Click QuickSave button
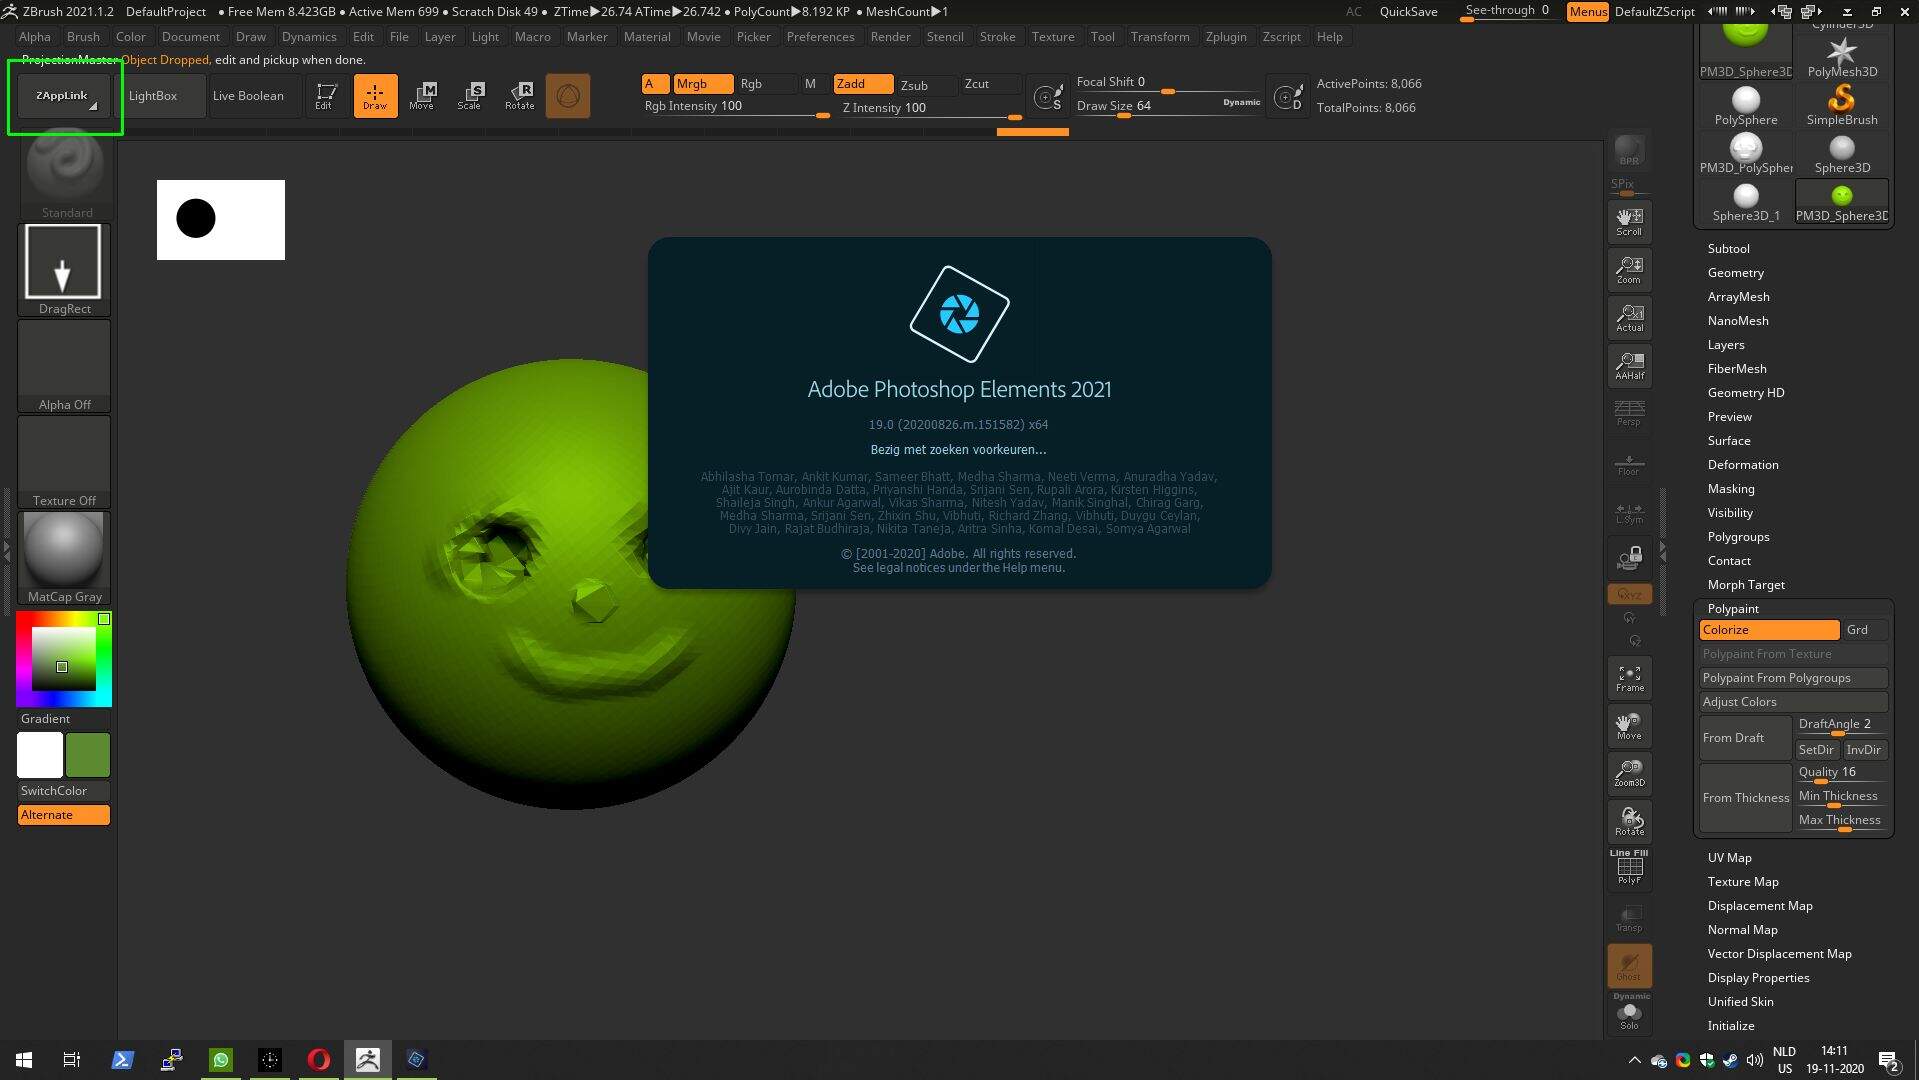 [1408, 12]
